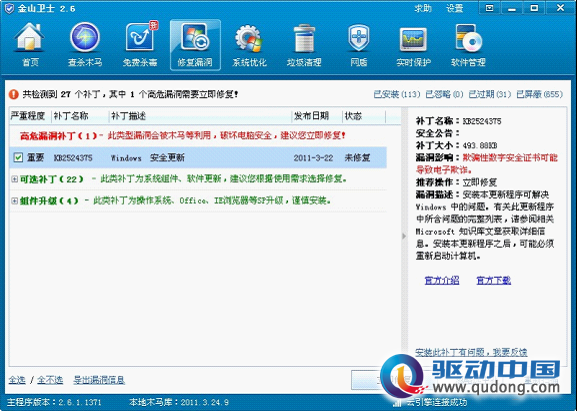Image resolution: width=577 pixels, height=411 pixels.
Task: Open the 垃圾清理 trash can icon
Action: click(304, 45)
